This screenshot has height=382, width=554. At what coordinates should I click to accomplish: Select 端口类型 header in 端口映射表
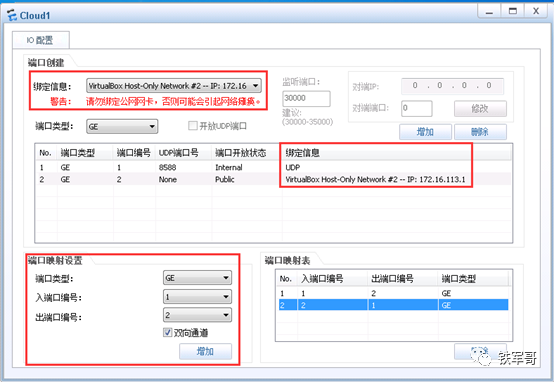click(x=473, y=278)
